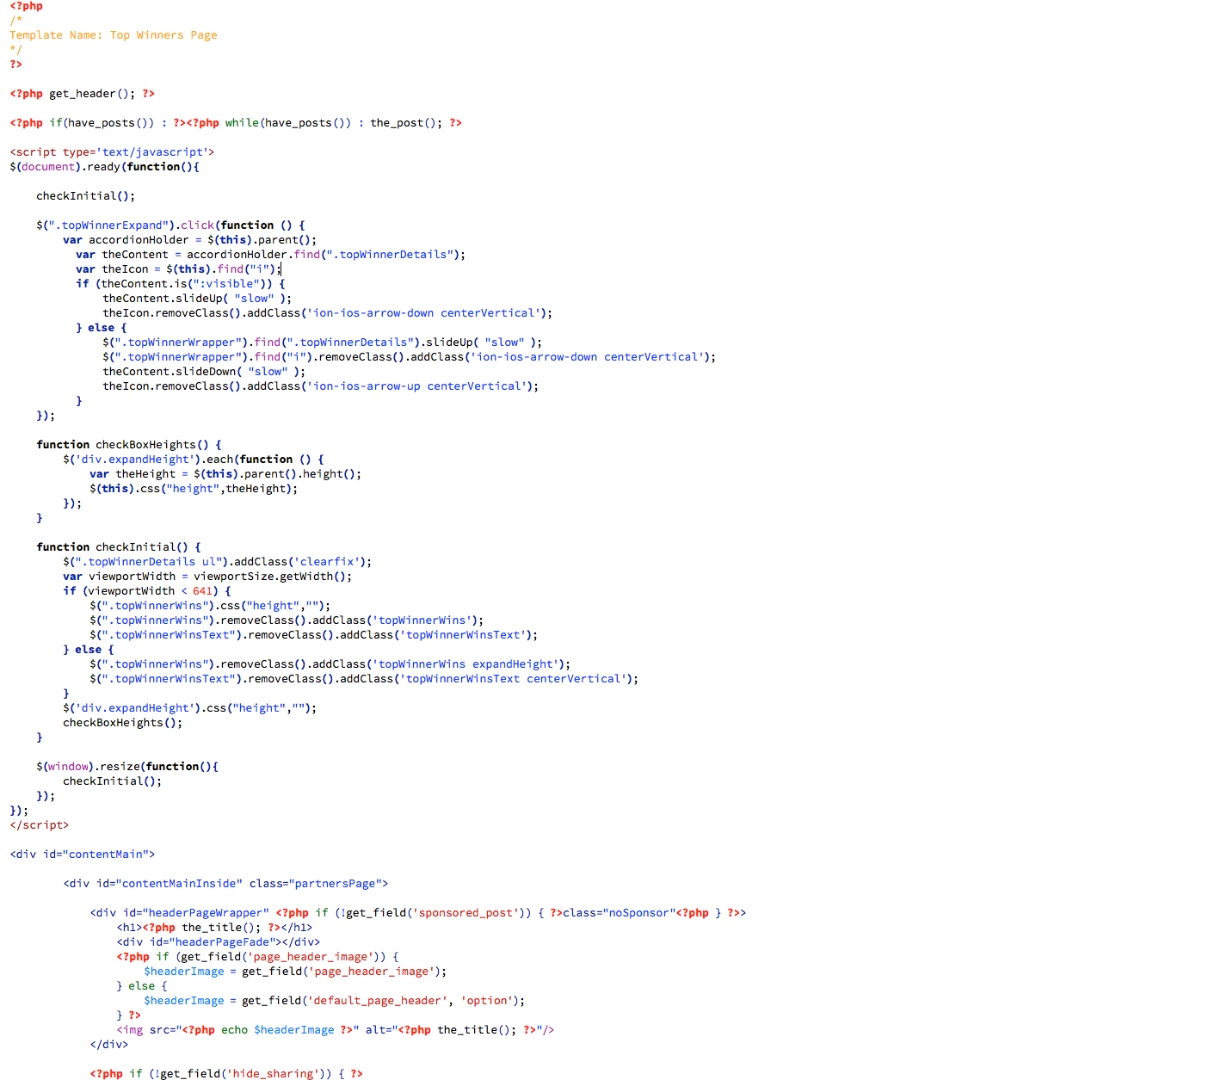Click the get_header() PHP line
The height and width of the screenshot is (1080, 1227).
point(82,94)
